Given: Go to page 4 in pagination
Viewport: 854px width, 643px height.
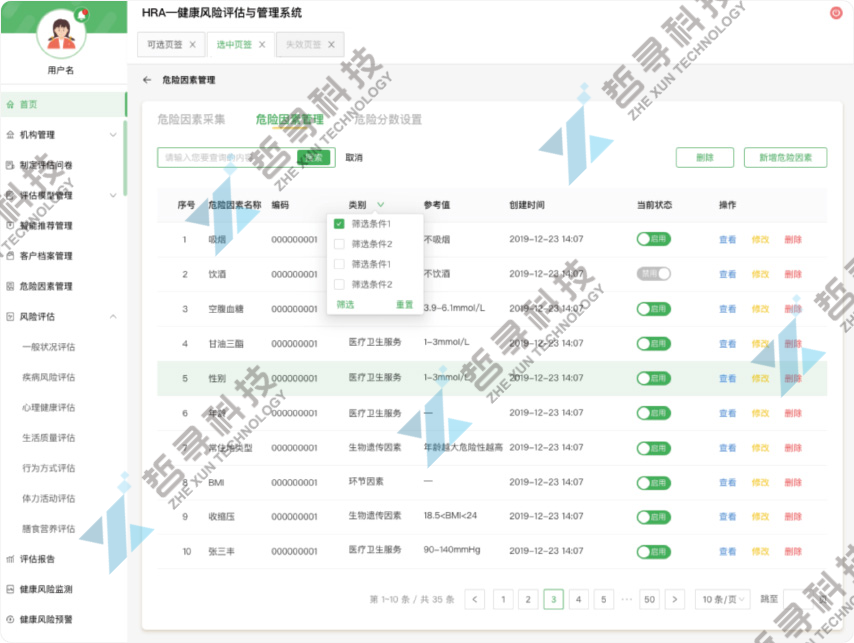Looking at the screenshot, I should [x=578, y=599].
